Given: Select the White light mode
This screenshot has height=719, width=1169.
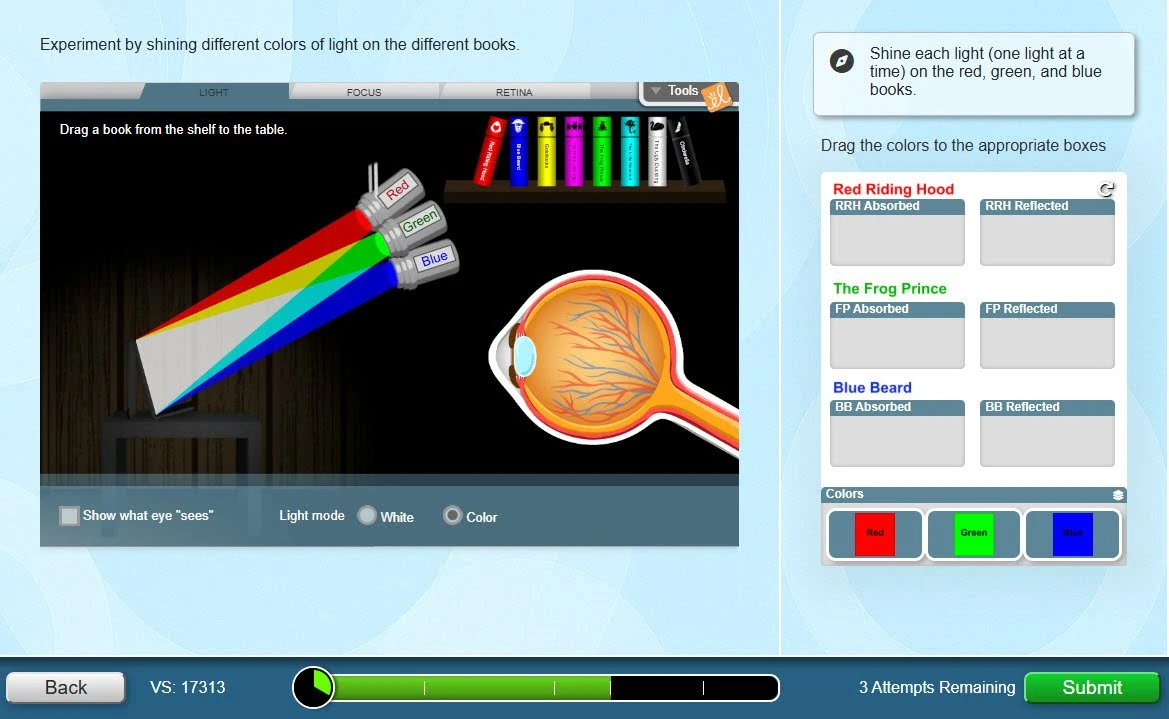Looking at the screenshot, I should click(366, 516).
